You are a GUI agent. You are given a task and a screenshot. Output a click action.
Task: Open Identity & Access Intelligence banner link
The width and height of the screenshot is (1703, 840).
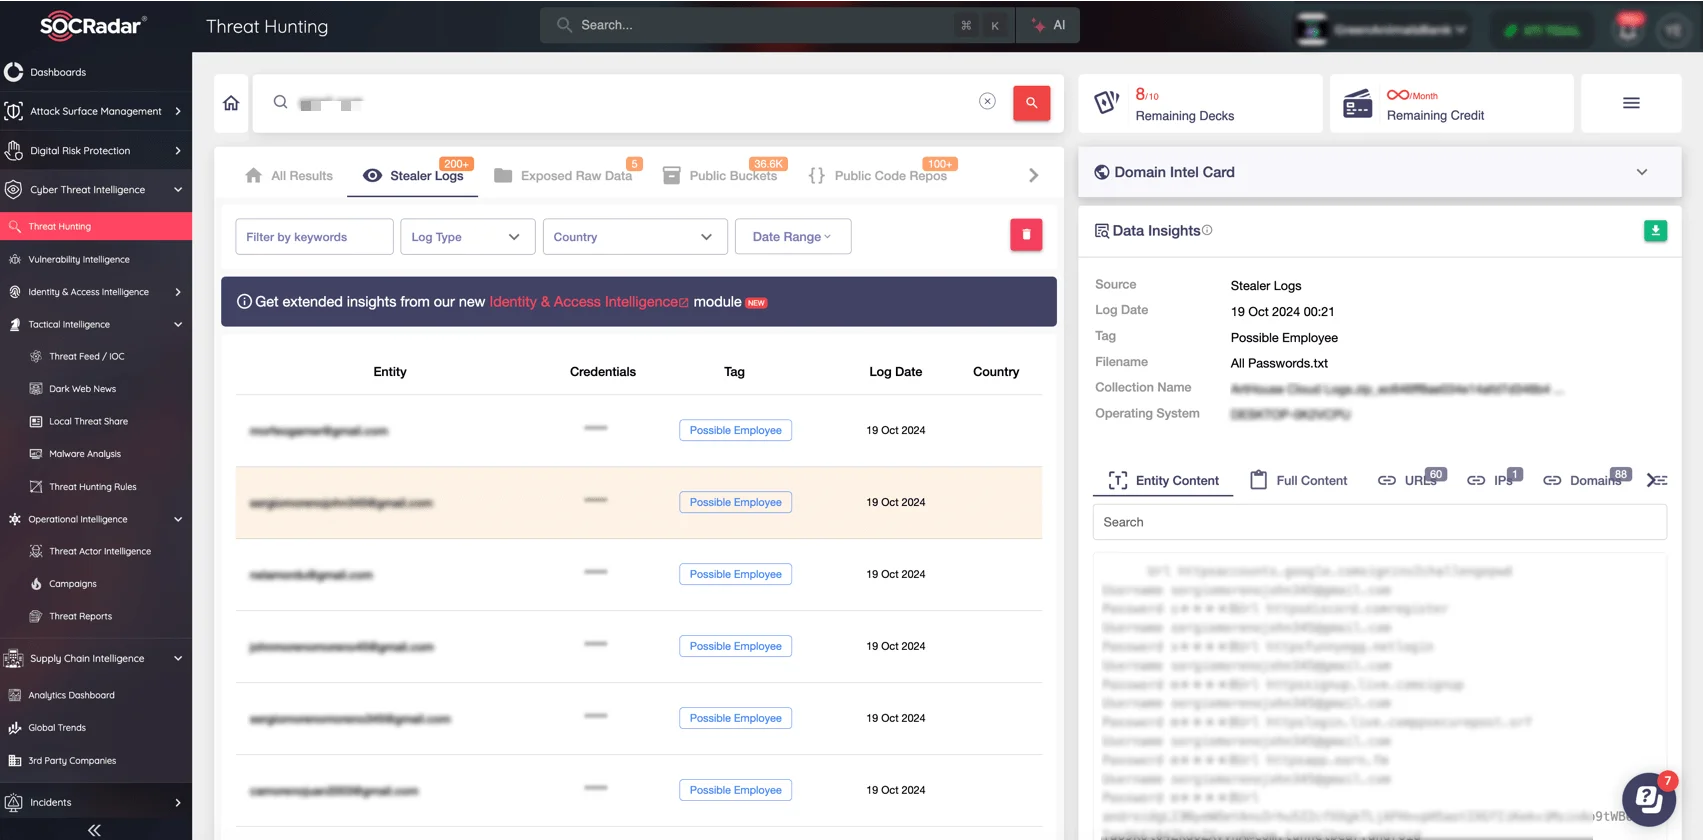588,302
